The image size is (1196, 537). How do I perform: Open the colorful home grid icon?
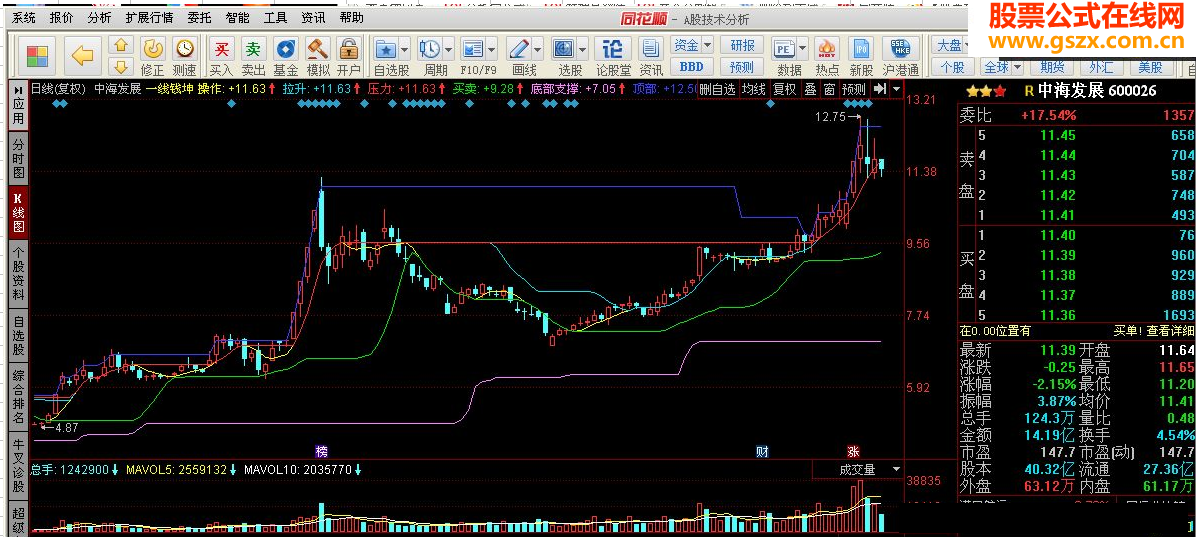pos(37,56)
